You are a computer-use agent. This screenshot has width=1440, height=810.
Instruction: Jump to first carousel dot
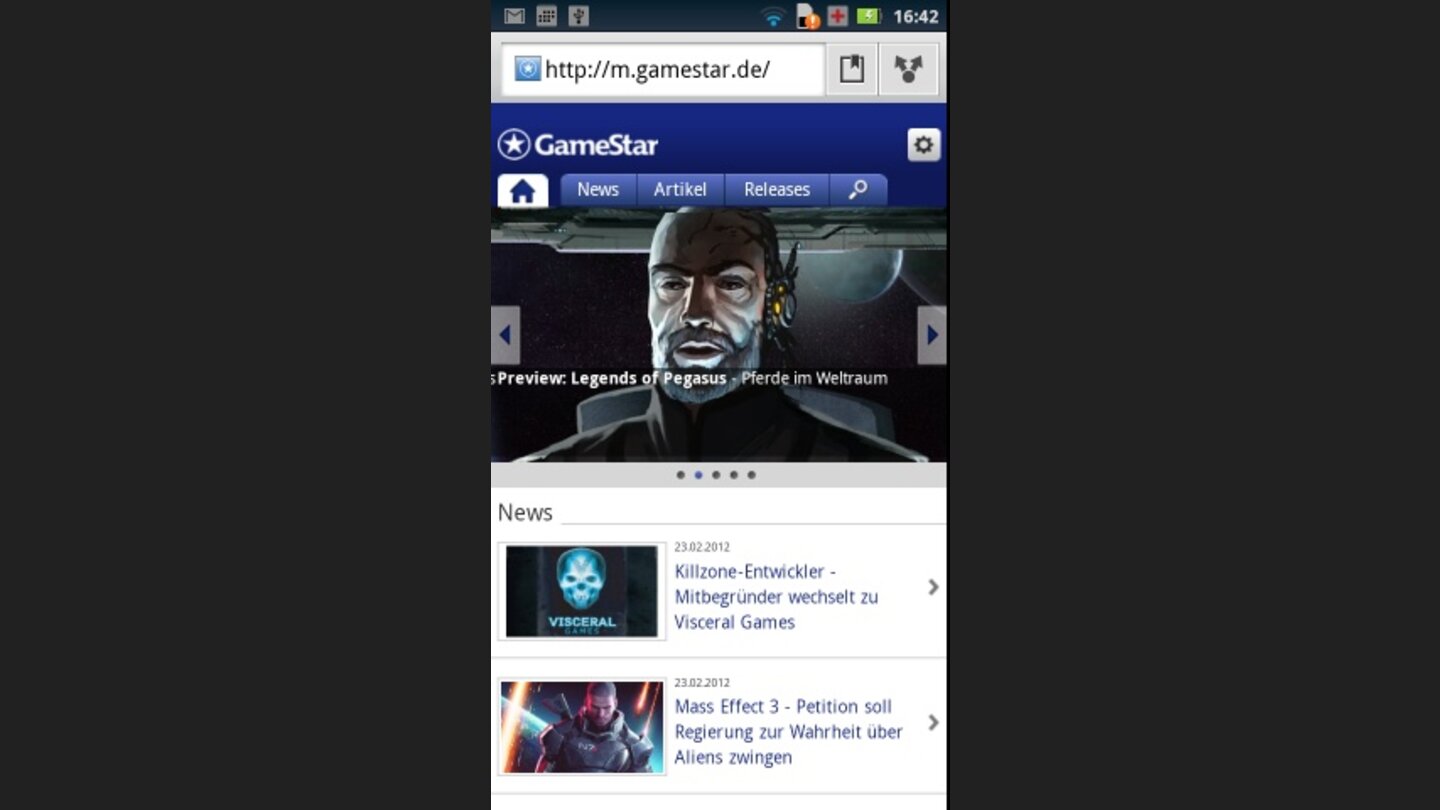pyautogui.click(x=681, y=475)
